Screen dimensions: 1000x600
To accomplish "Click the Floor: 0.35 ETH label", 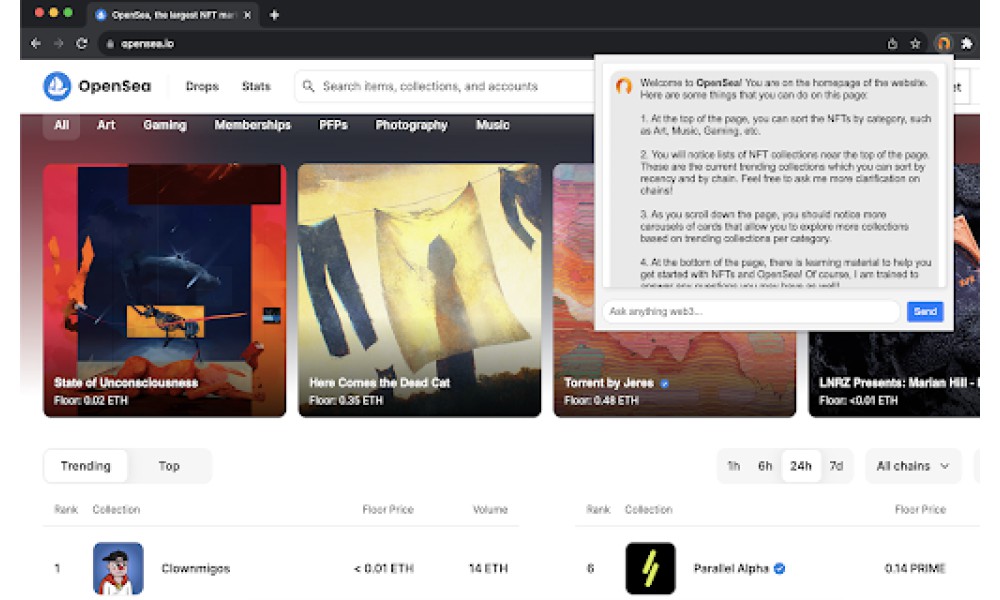I will 346,400.
